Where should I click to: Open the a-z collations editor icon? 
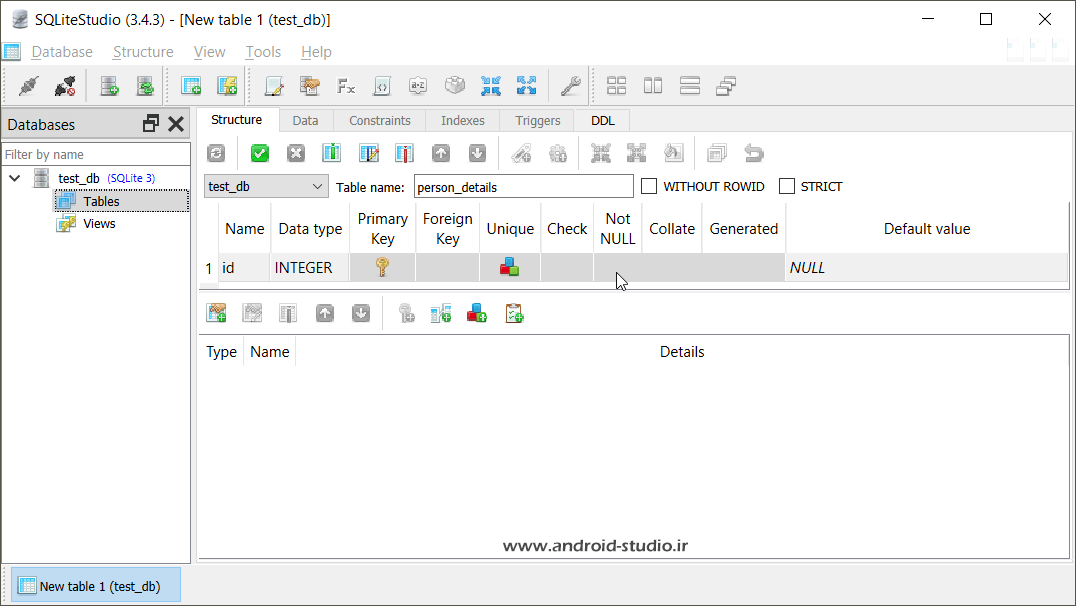click(418, 86)
